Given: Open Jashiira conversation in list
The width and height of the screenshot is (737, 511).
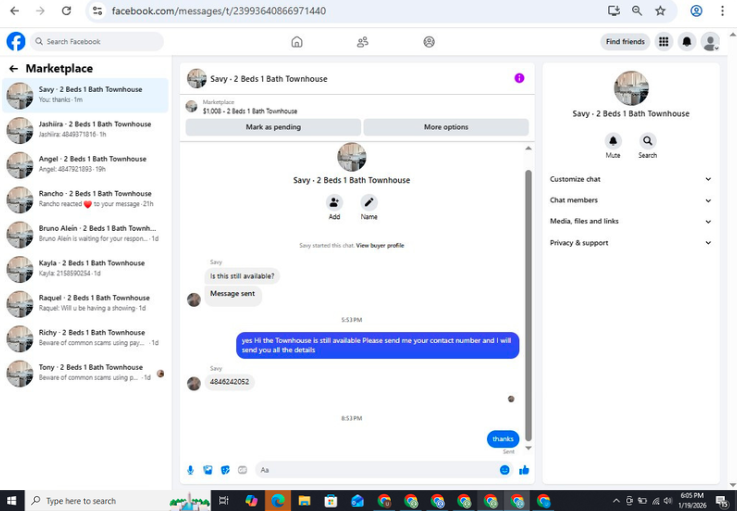Looking at the screenshot, I should (85, 130).
